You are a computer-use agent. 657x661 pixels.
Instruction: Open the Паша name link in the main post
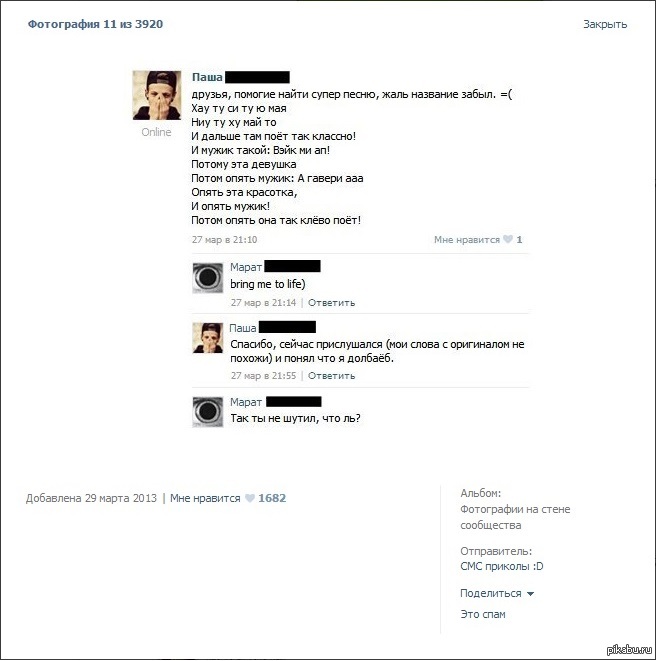[x=207, y=77]
